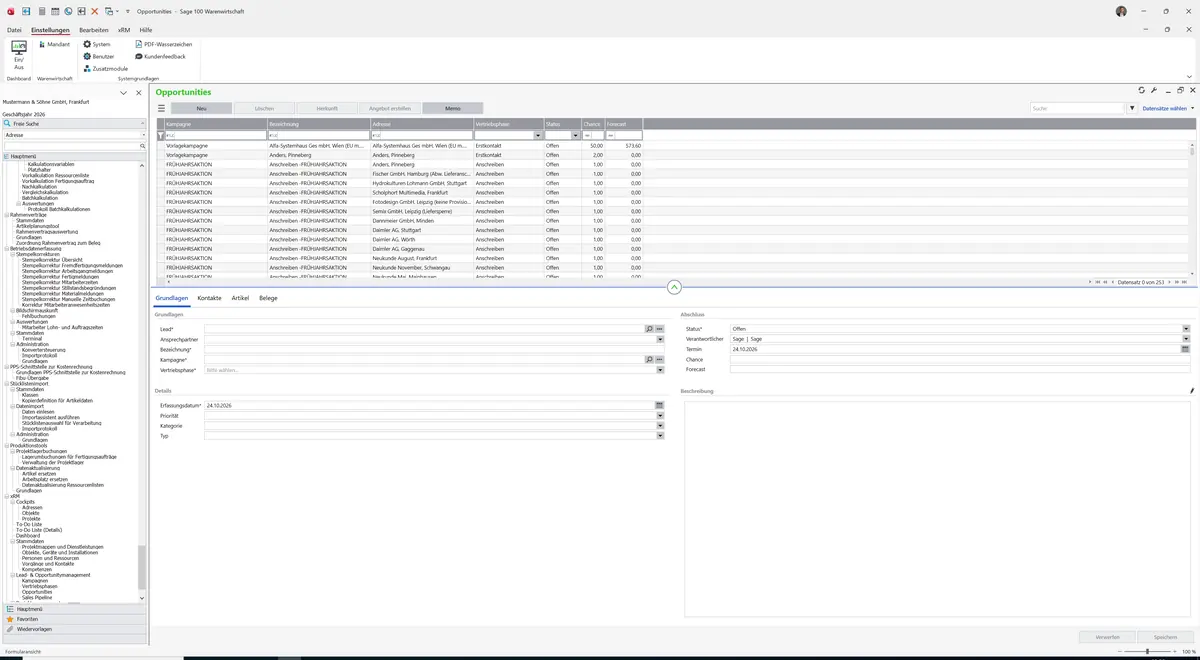The image size is (1200, 660).
Task: Open the Adresse dropdown in search pane
Action: 143,134
